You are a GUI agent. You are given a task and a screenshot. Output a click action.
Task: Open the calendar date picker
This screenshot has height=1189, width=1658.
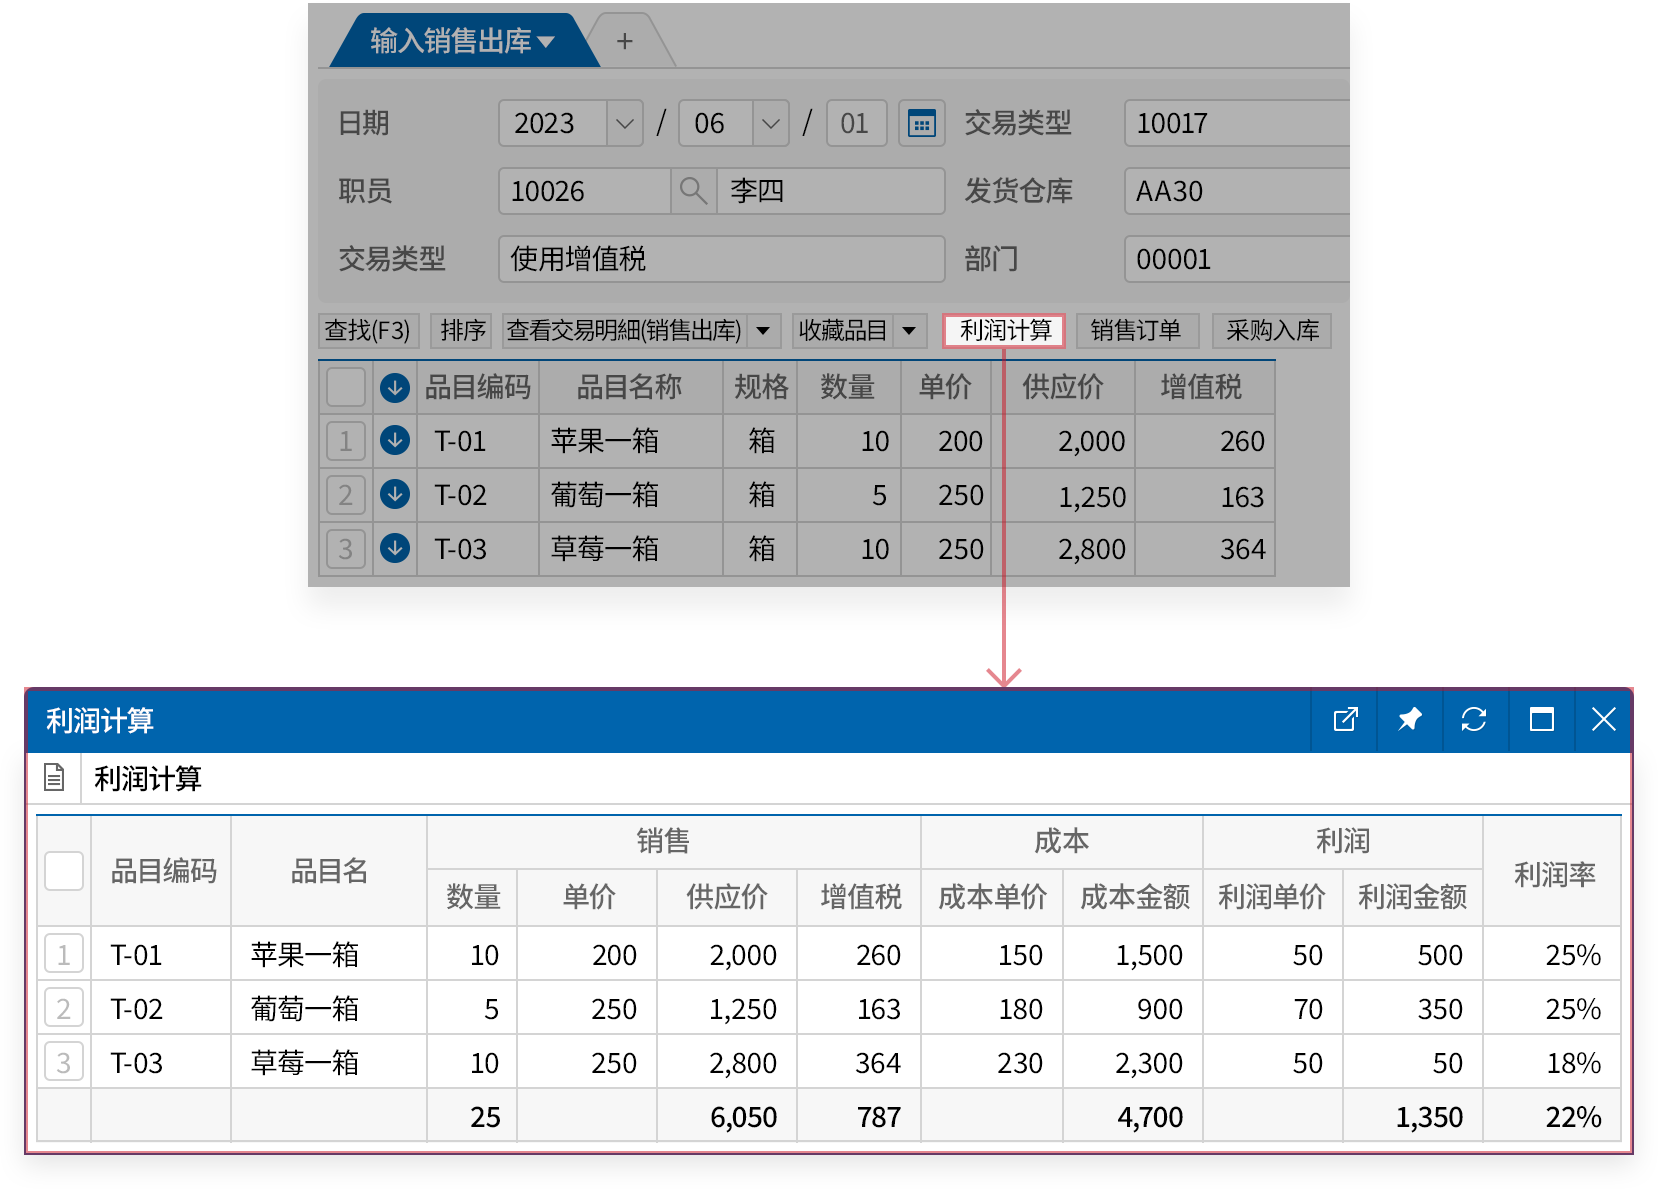pyautogui.click(x=921, y=122)
